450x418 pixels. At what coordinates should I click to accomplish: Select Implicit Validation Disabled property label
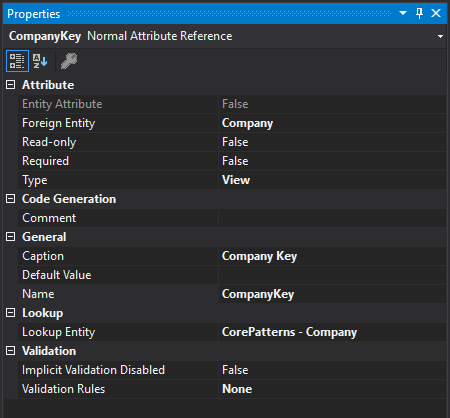tap(93, 370)
